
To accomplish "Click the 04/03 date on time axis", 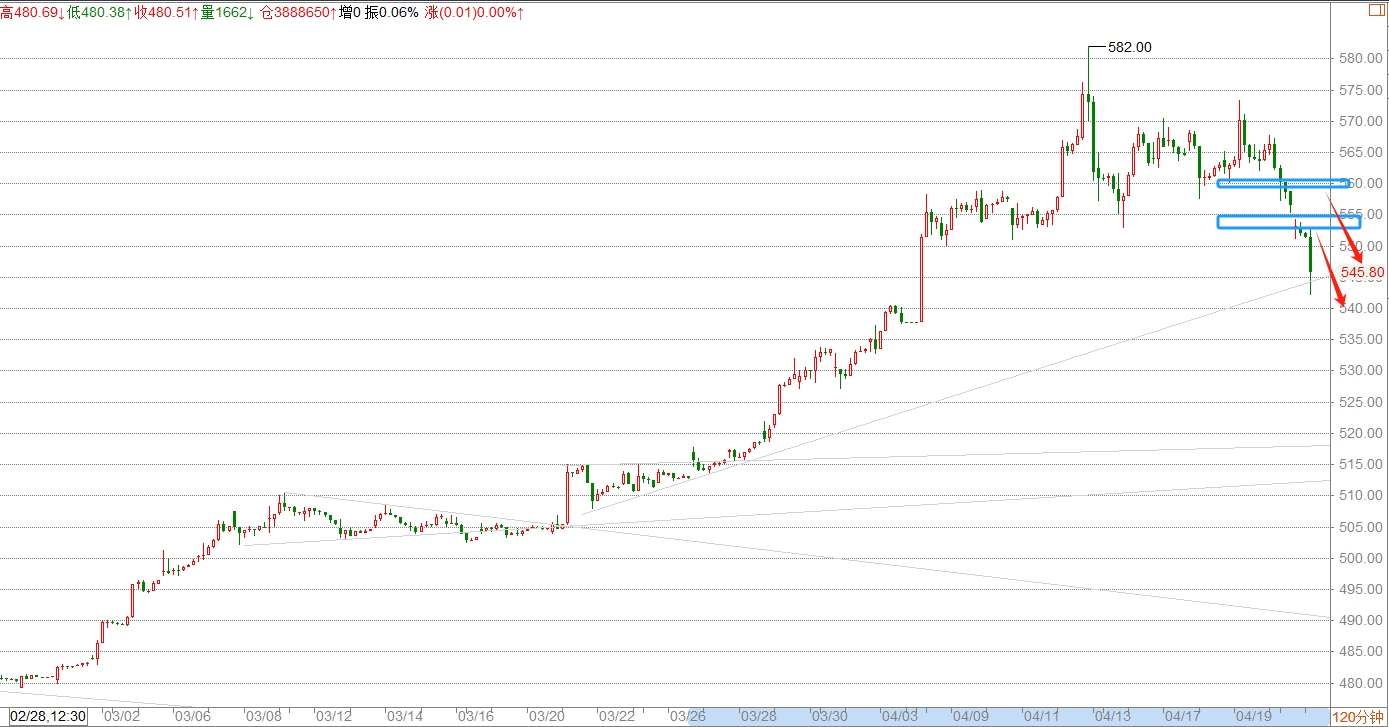I will point(901,717).
